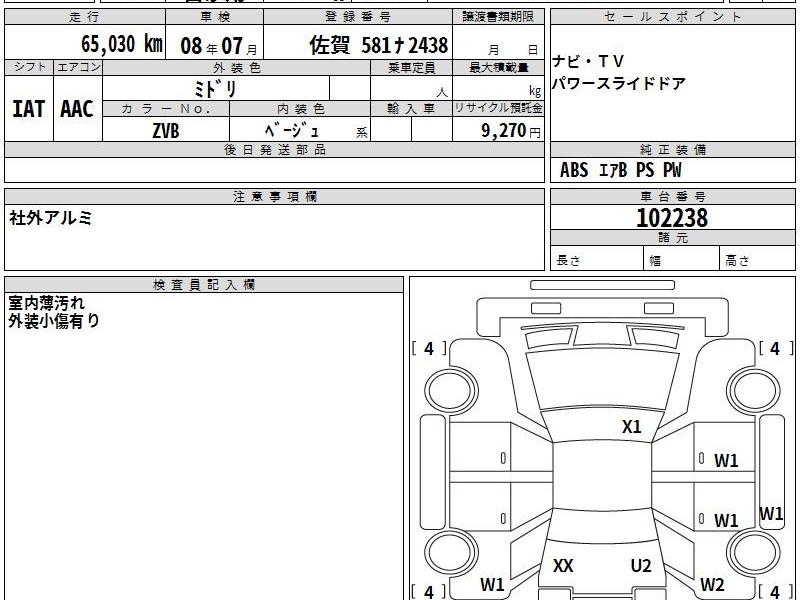
Task: Click the エアコン header label
Action: (x=79, y=67)
